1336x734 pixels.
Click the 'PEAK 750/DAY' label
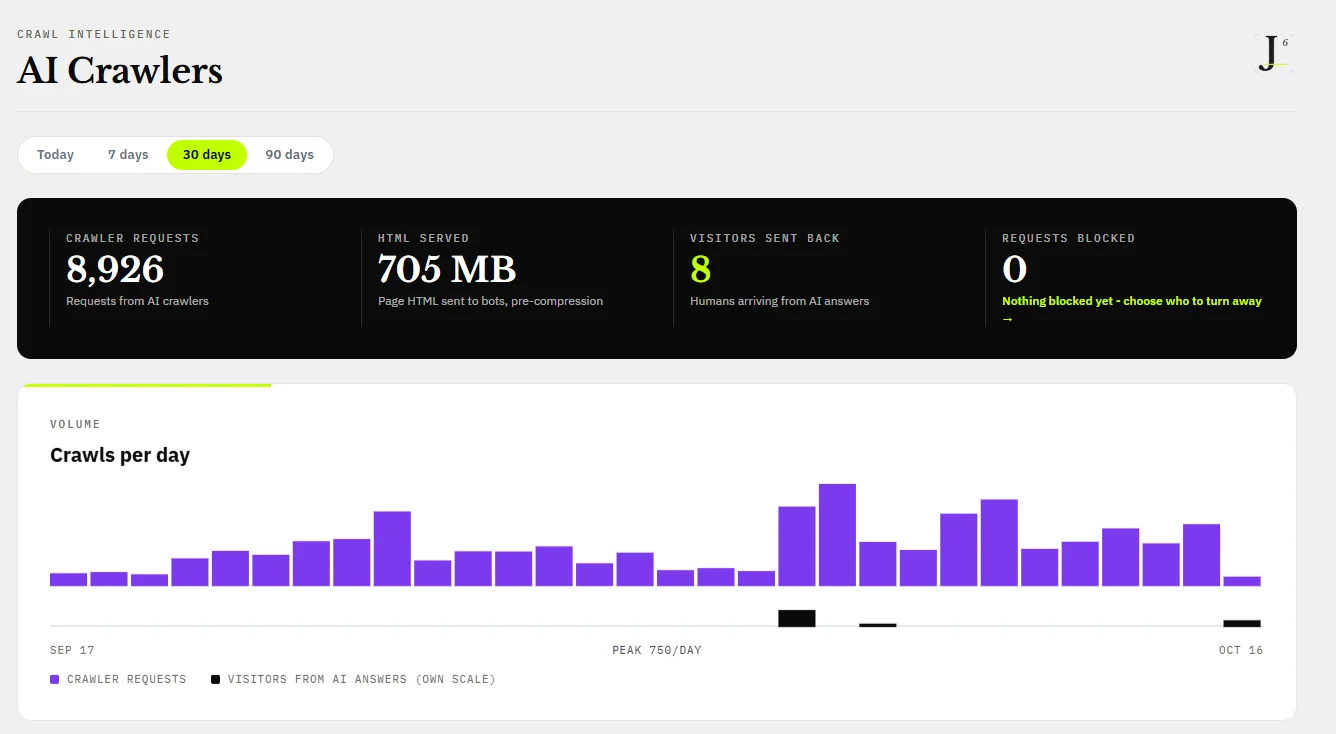point(657,651)
